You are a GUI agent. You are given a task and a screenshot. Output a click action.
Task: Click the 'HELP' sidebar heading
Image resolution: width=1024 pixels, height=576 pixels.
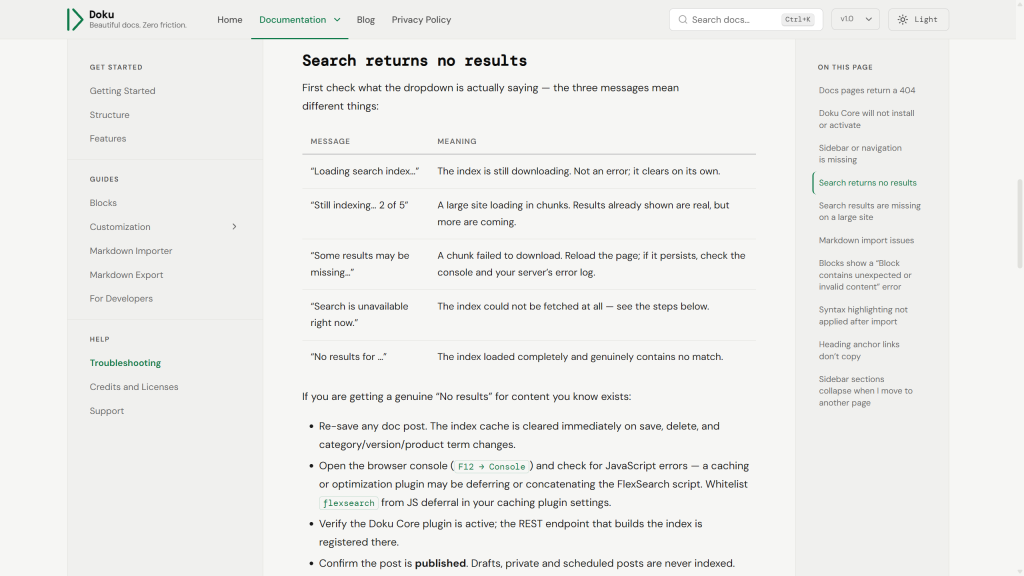point(99,340)
